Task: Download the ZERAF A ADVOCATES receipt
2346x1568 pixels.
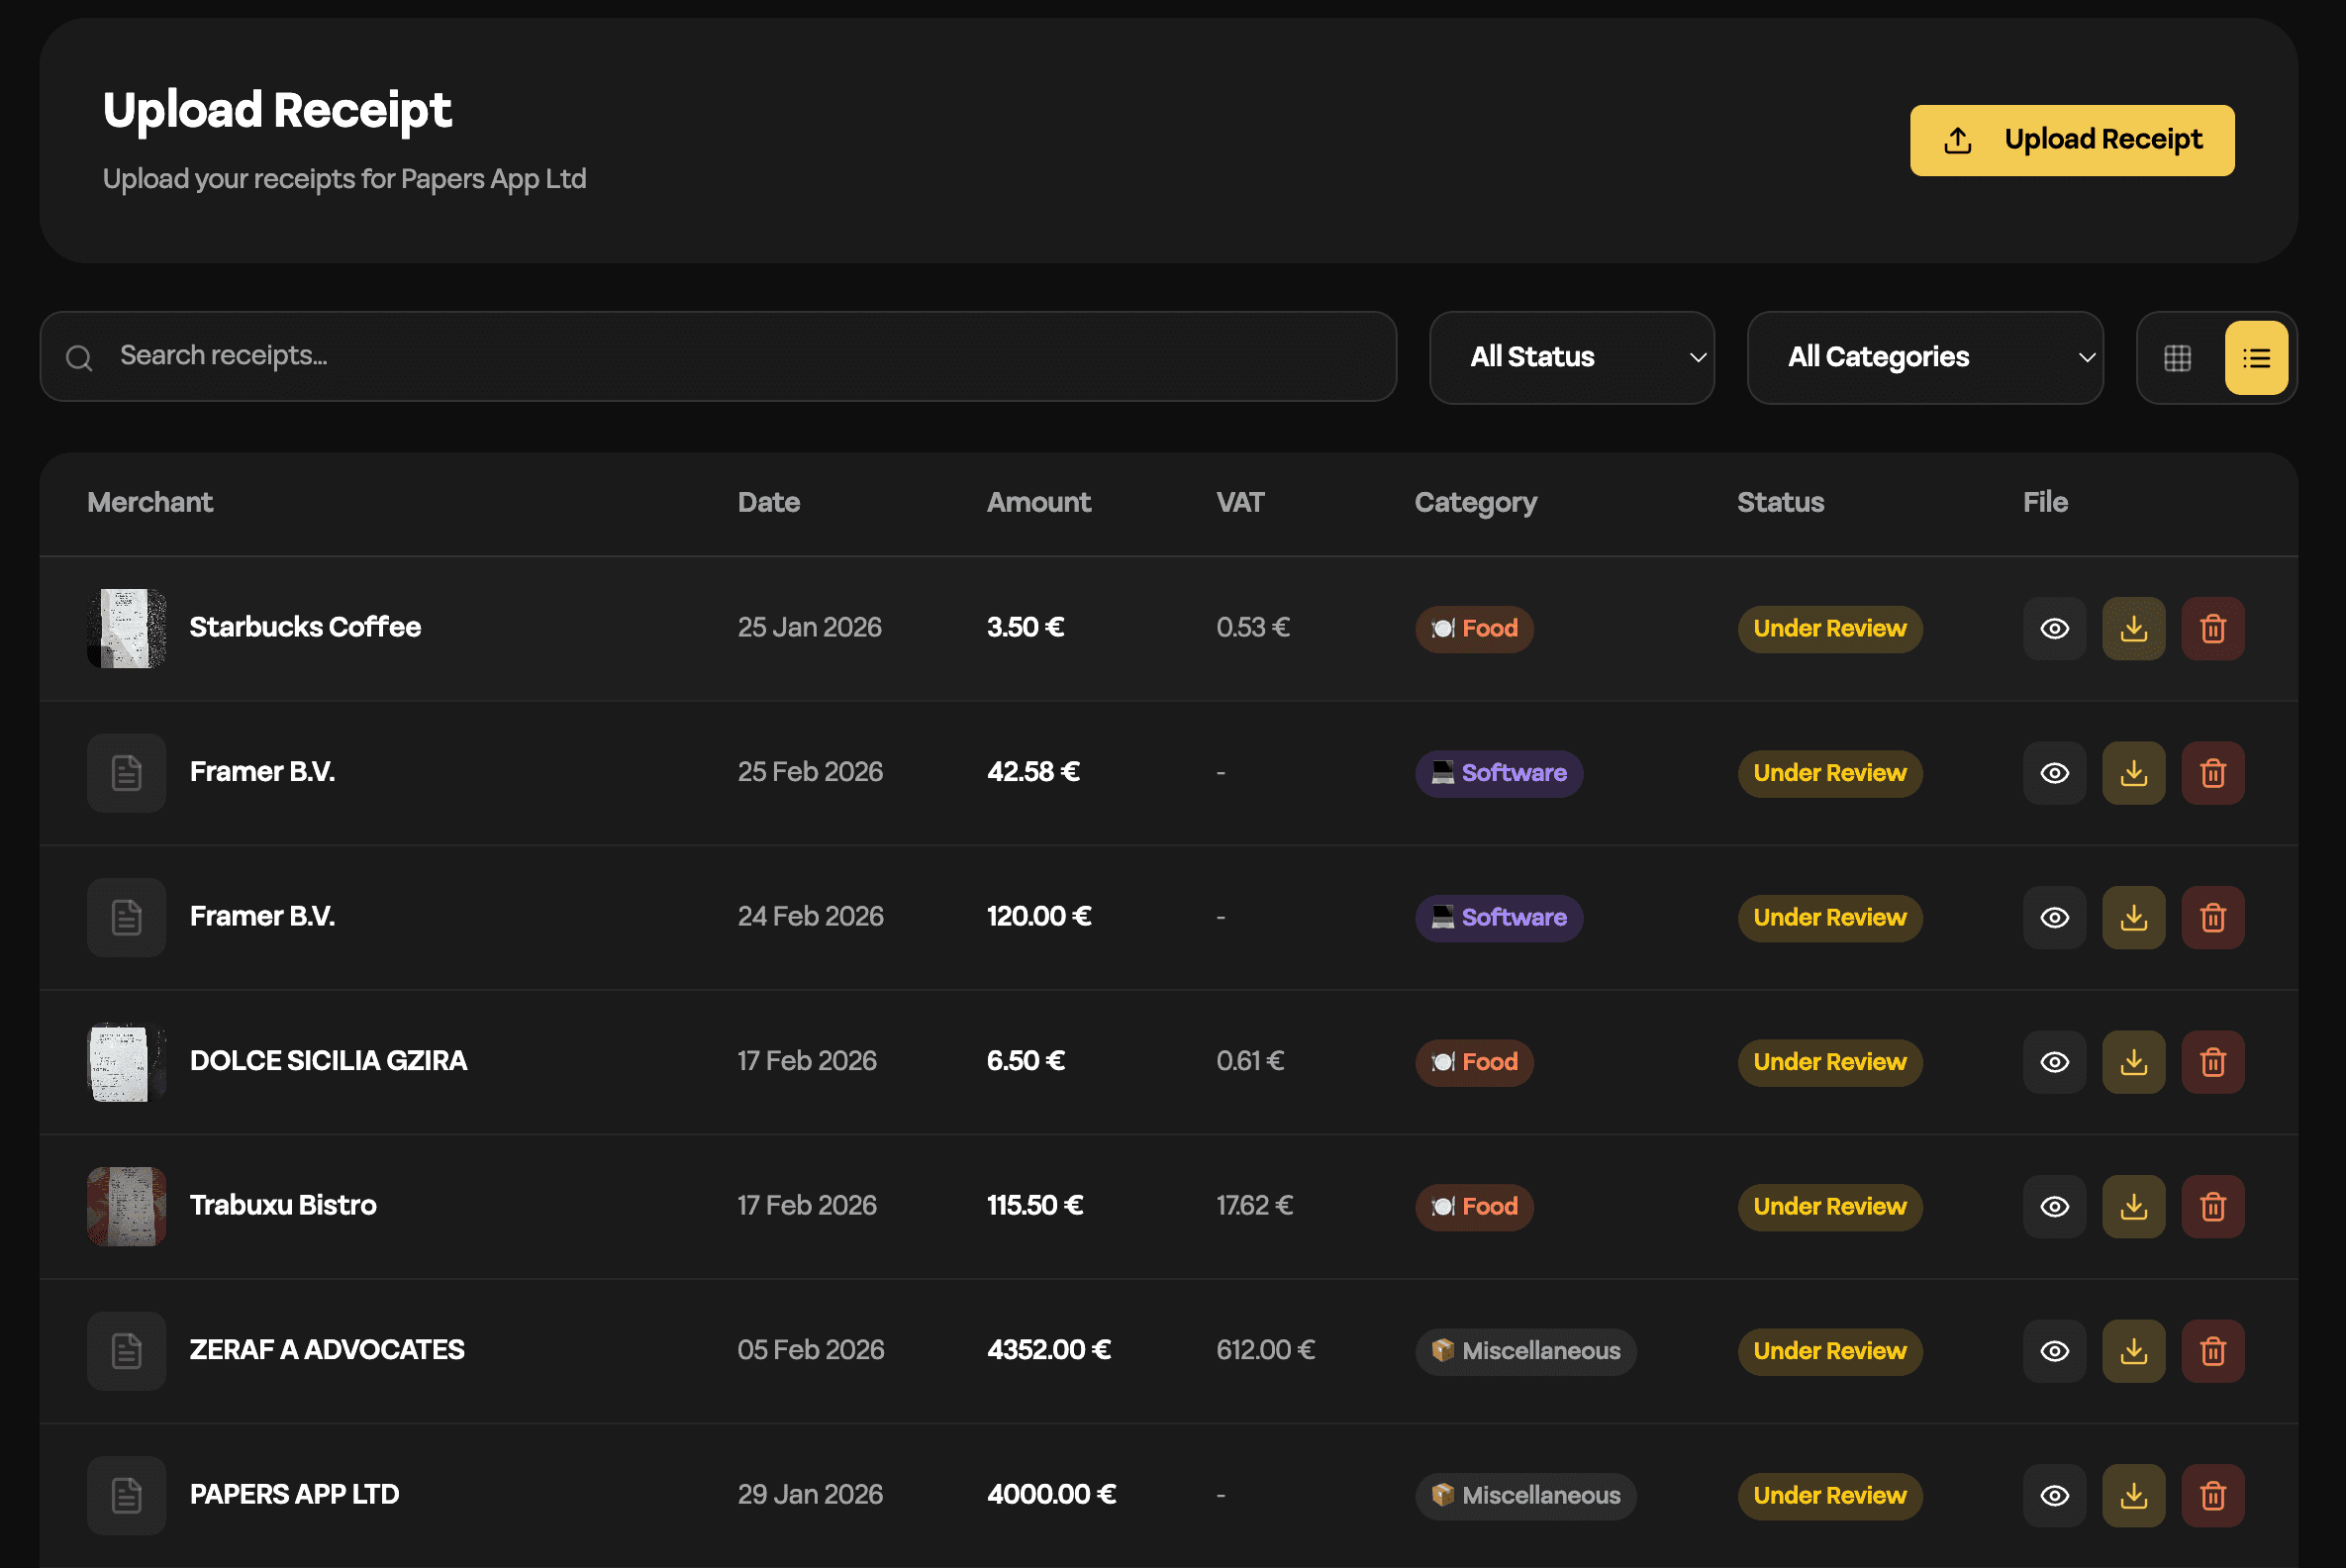Action: pos(2133,1351)
